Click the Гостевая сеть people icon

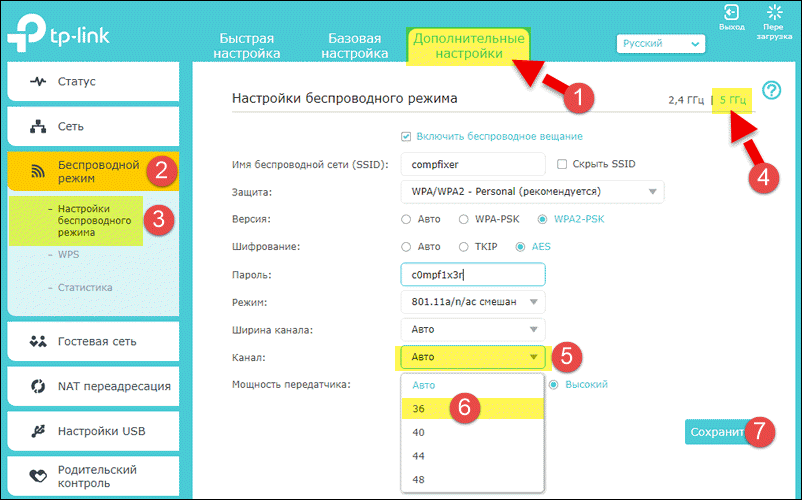click(x=38, y=341)
